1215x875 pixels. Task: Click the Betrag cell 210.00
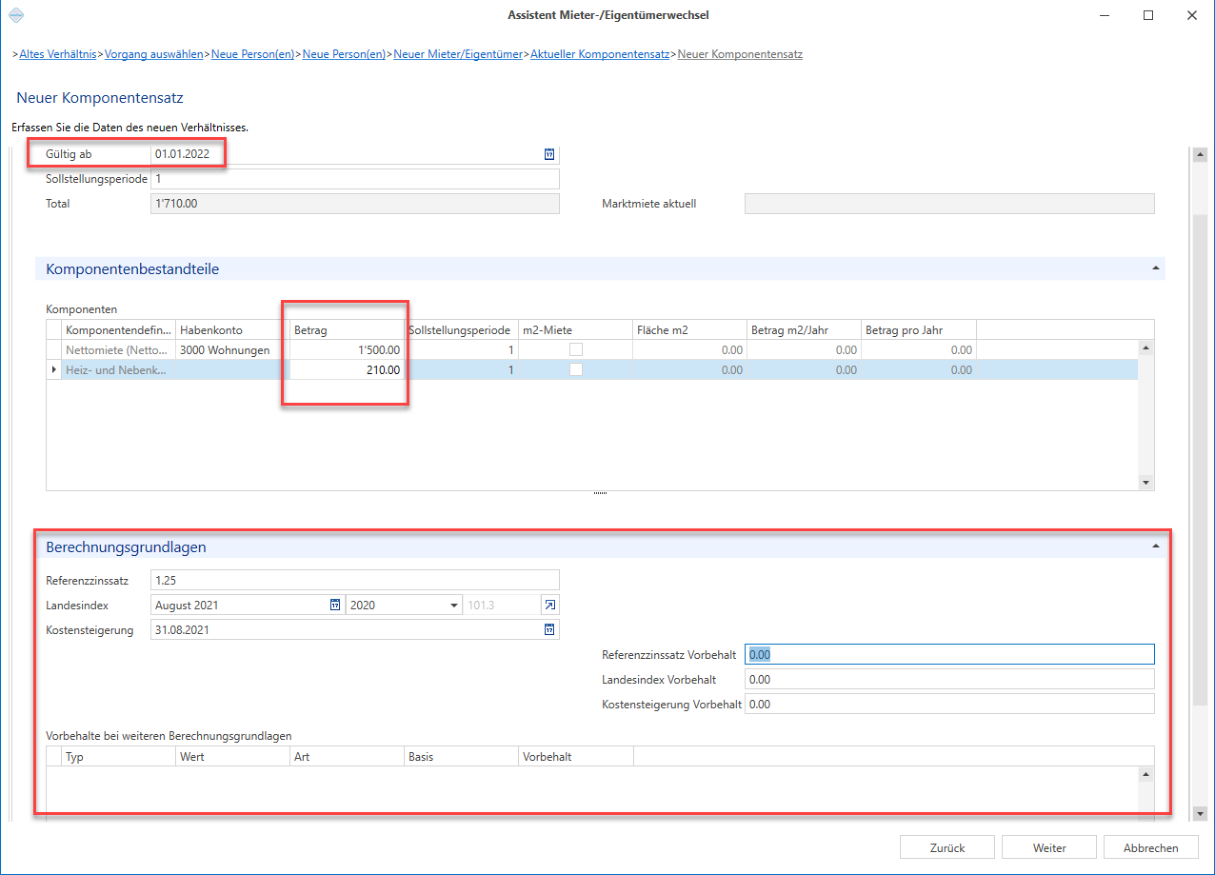coord(347,370)
